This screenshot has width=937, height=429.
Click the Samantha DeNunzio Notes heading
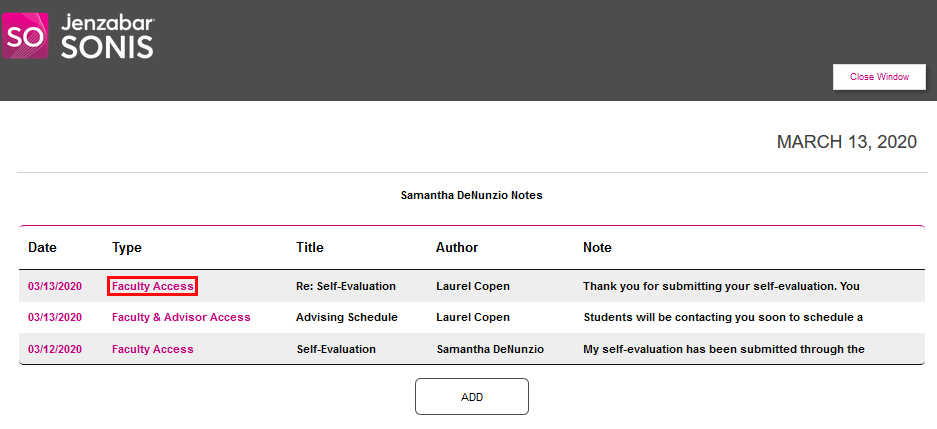pyautogui.click(x=471, y=195)
